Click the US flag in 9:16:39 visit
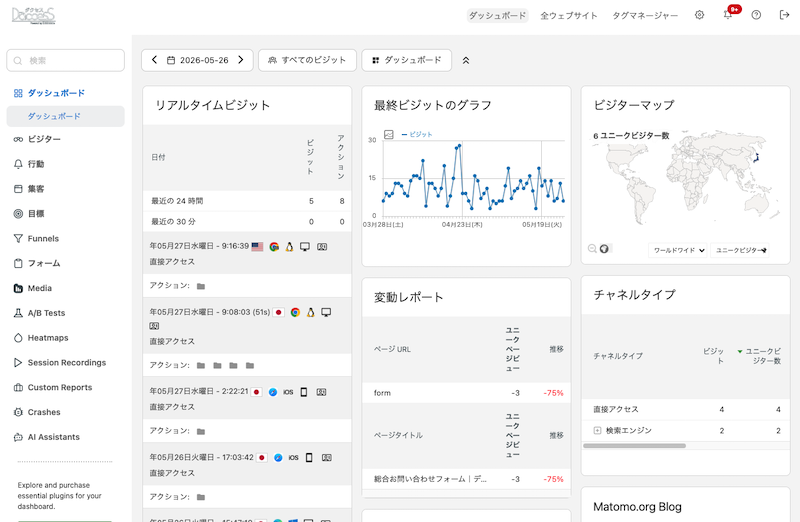 coord(257,246)
